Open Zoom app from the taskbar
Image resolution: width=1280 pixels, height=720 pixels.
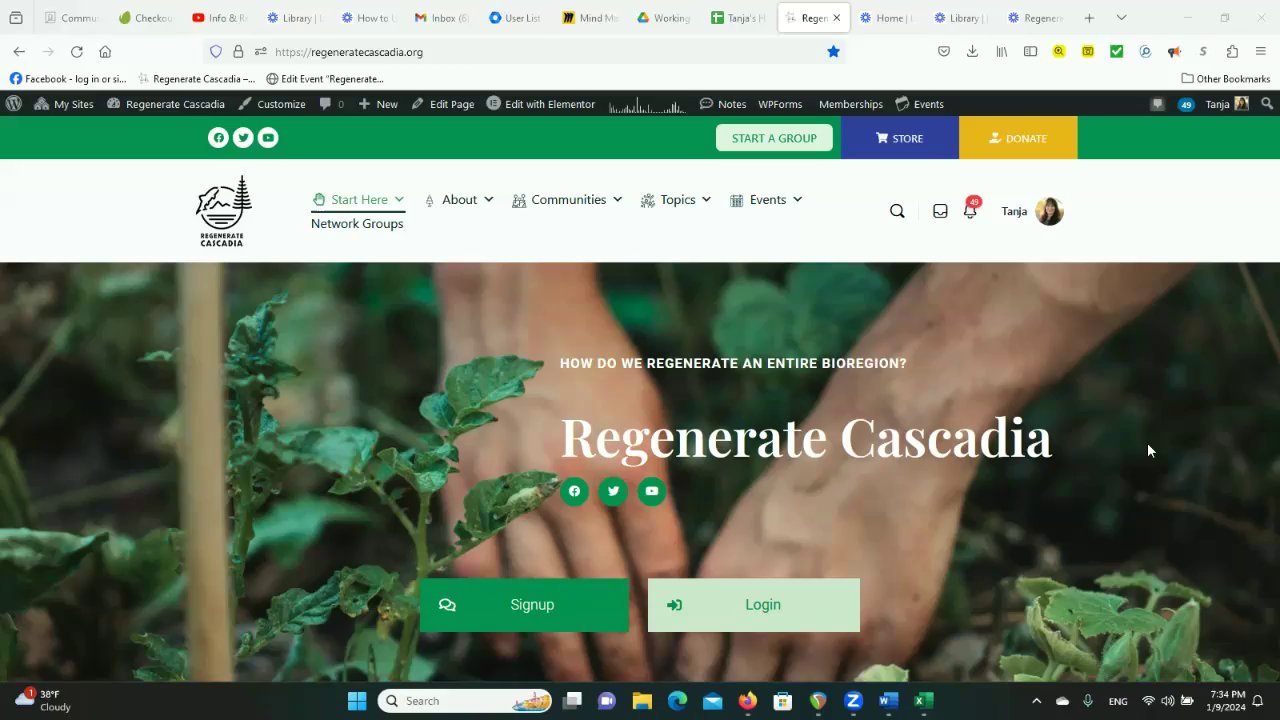853,701
